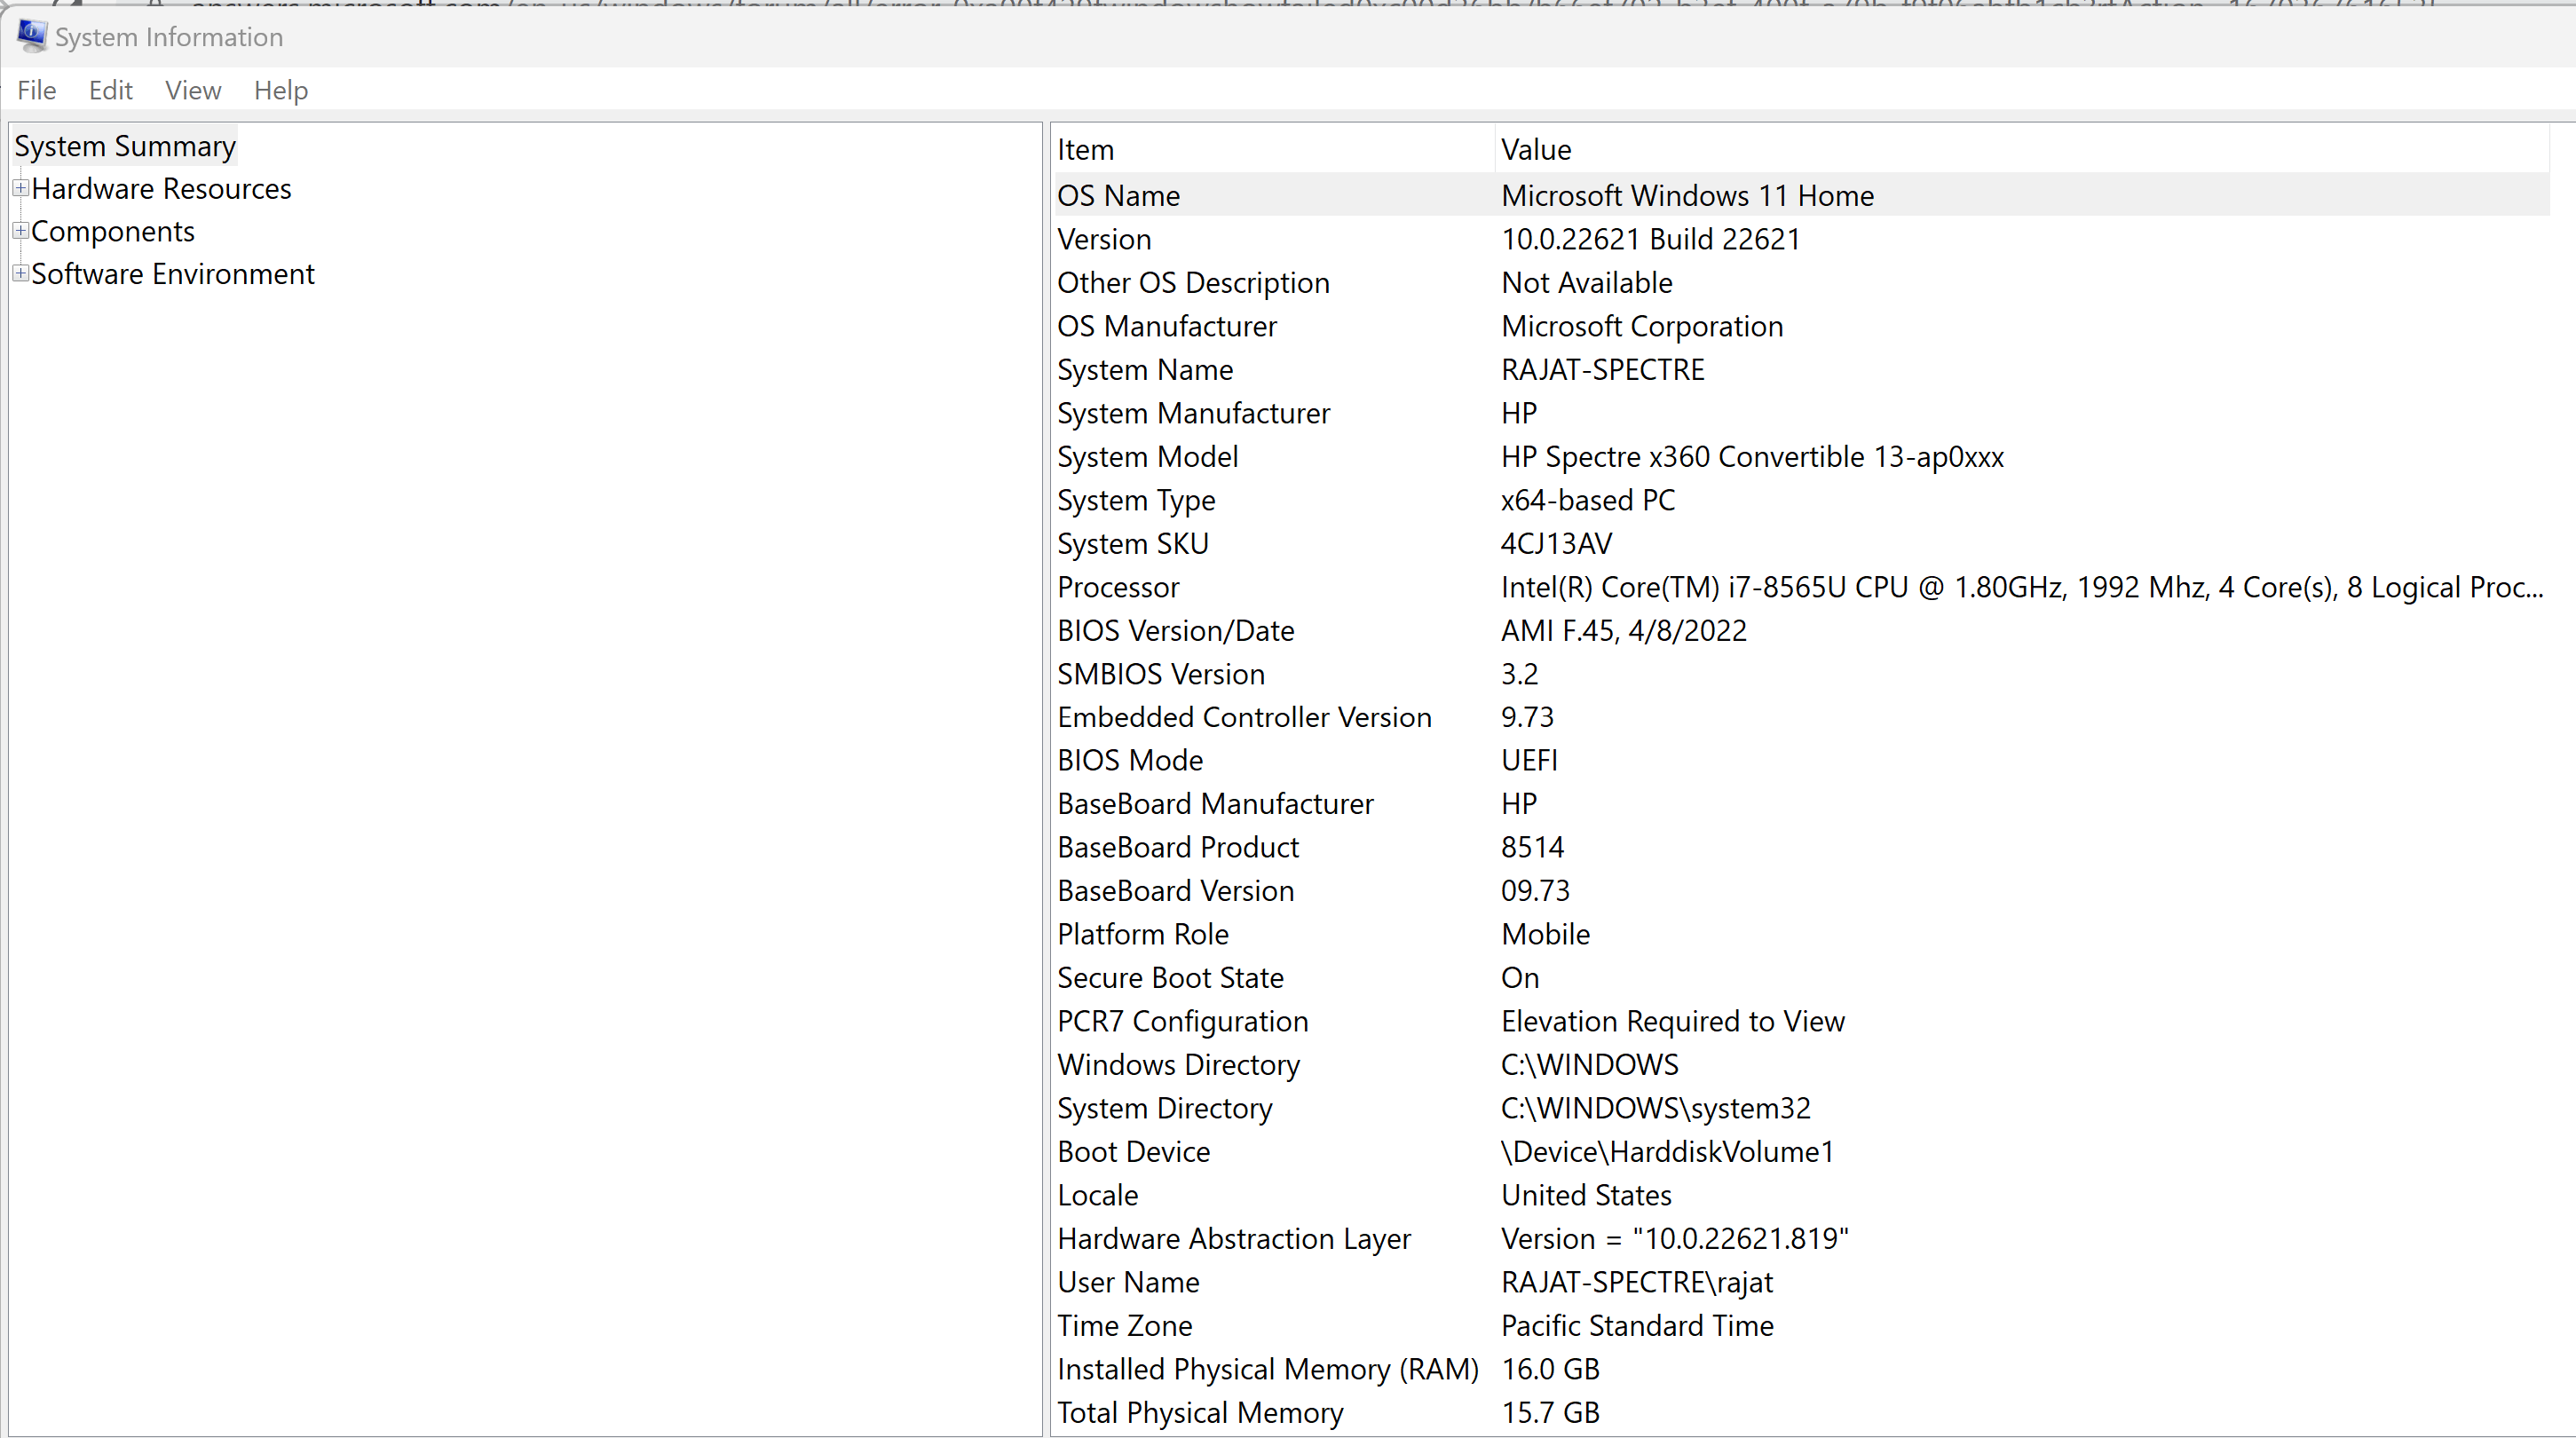
Task: Click the x64-based PC value
Action: [1588, 500]
